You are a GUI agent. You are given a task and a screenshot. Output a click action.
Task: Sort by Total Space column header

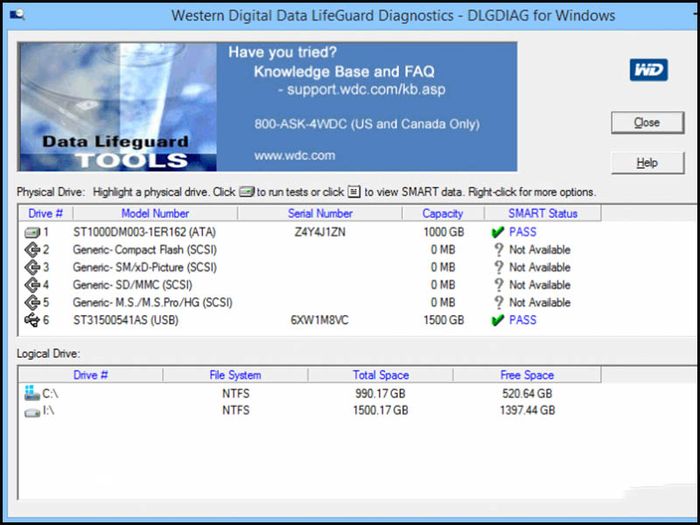(x=380, y=375)
